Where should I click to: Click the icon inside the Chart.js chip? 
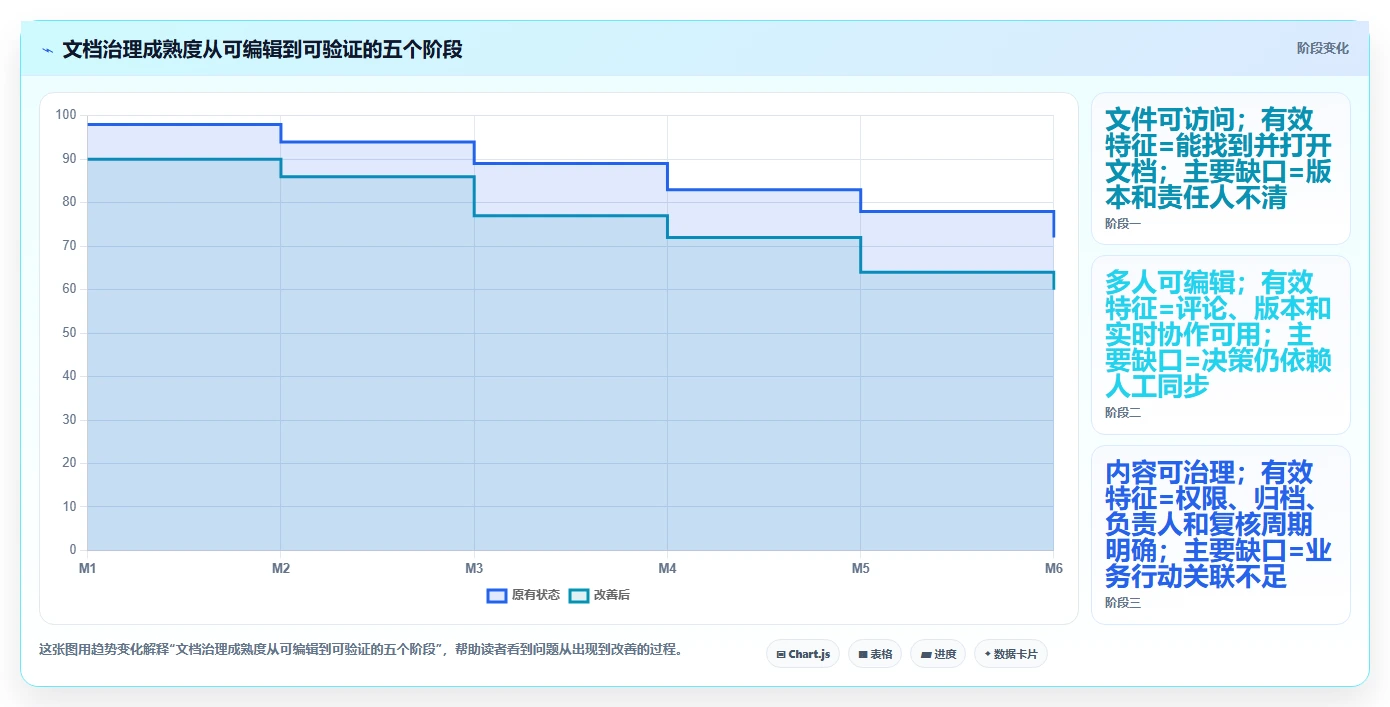[781, 655]
